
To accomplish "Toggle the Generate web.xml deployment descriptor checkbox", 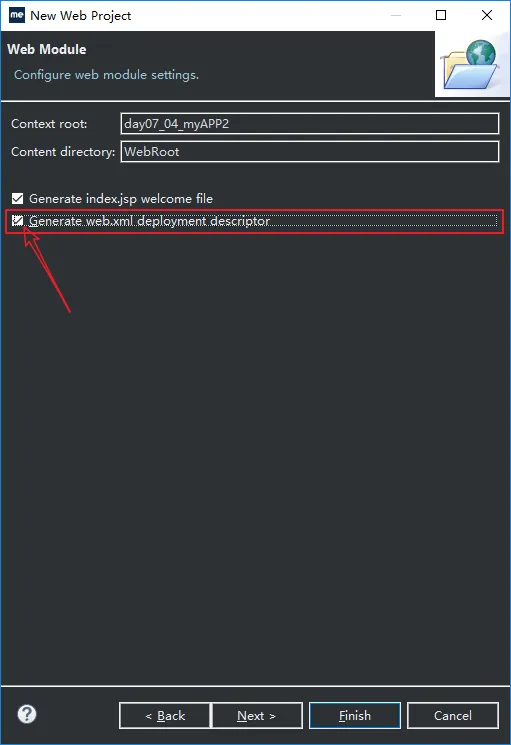I will coord(18,220).
